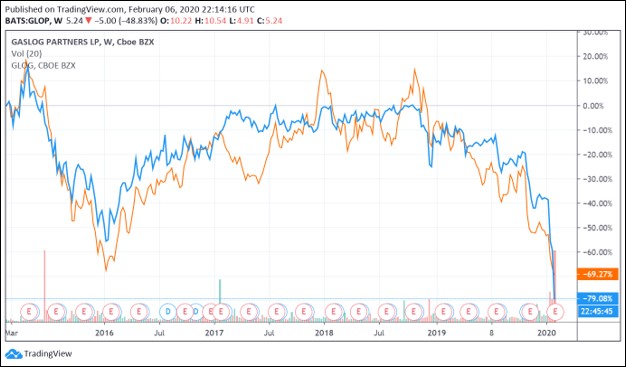The height and width of the screenshot is (367, 626).
Task: Click the 22:45:45 bar countdown label
Action: pos(597,311)
